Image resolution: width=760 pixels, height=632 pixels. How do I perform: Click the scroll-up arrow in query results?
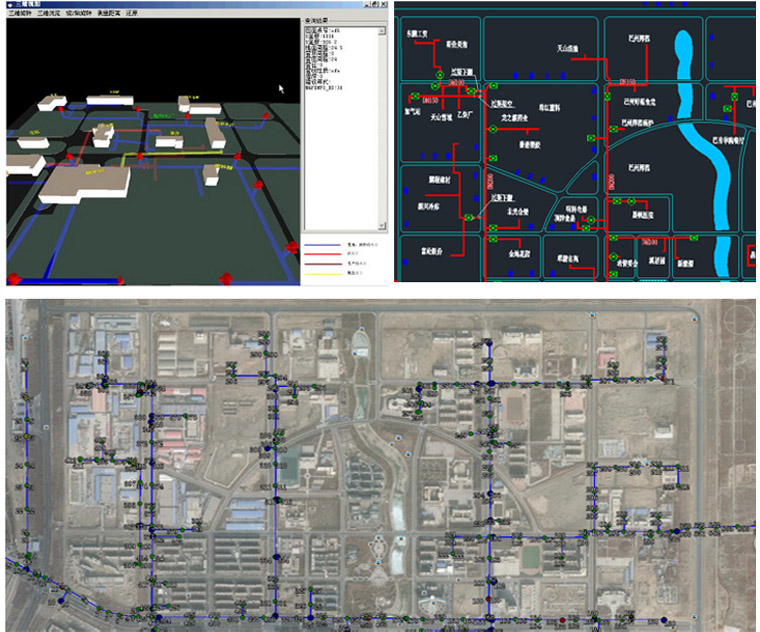tap(381, 30)
